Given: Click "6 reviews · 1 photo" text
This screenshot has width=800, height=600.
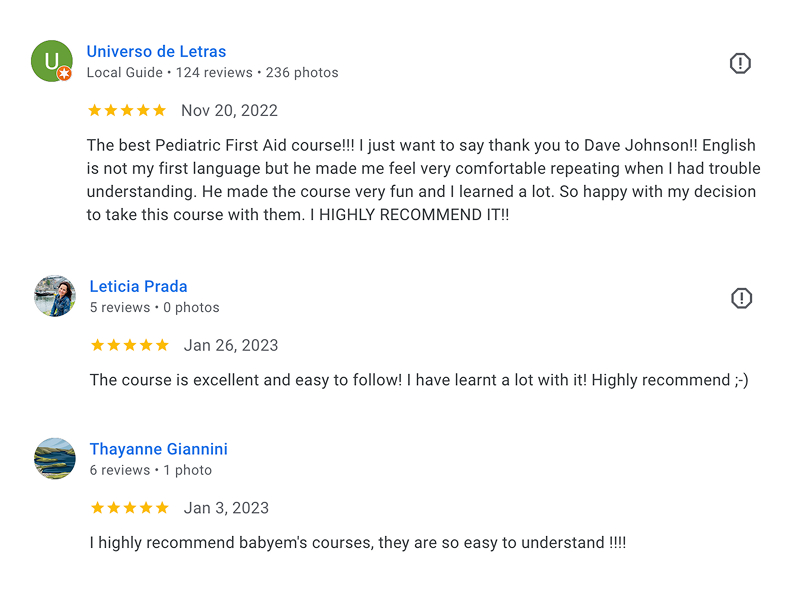Looking at the screenshot, I should pos(151,470).
